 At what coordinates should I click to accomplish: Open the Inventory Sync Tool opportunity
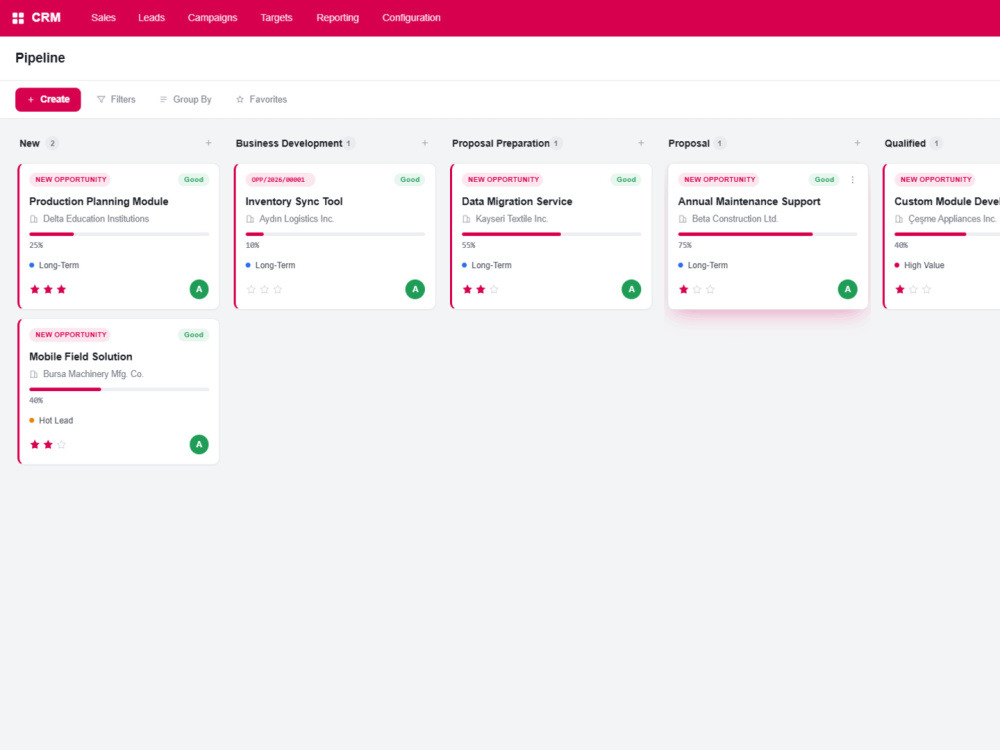[294, 202]
